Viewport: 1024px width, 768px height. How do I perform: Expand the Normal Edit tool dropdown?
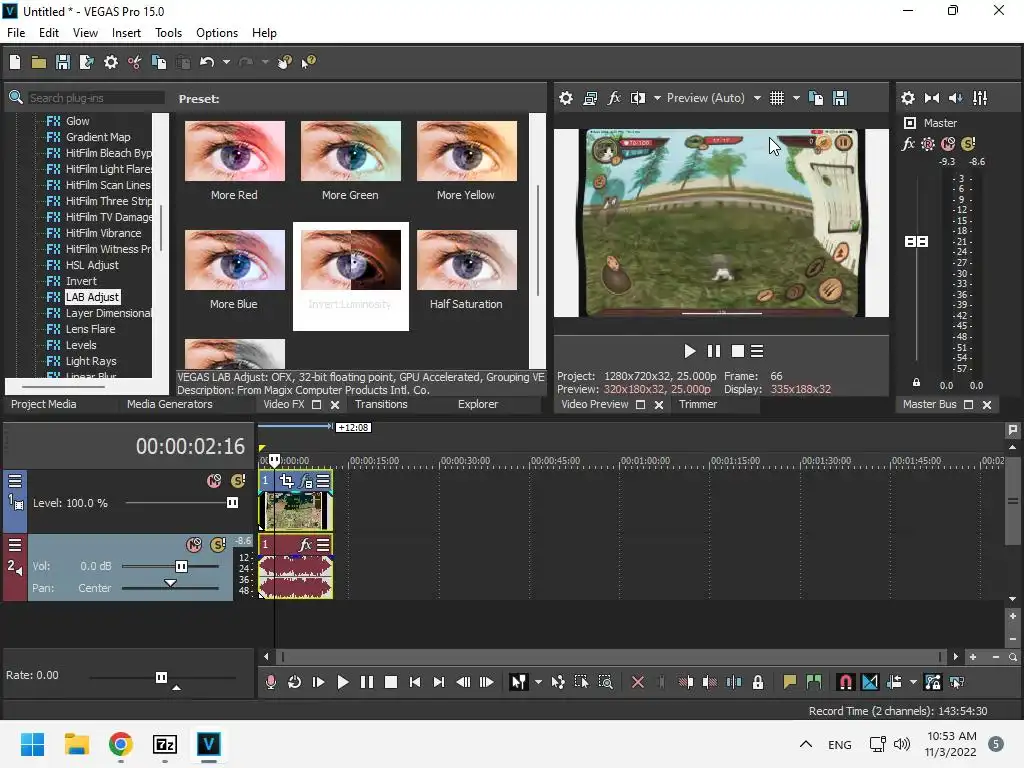tap(538, 682)
